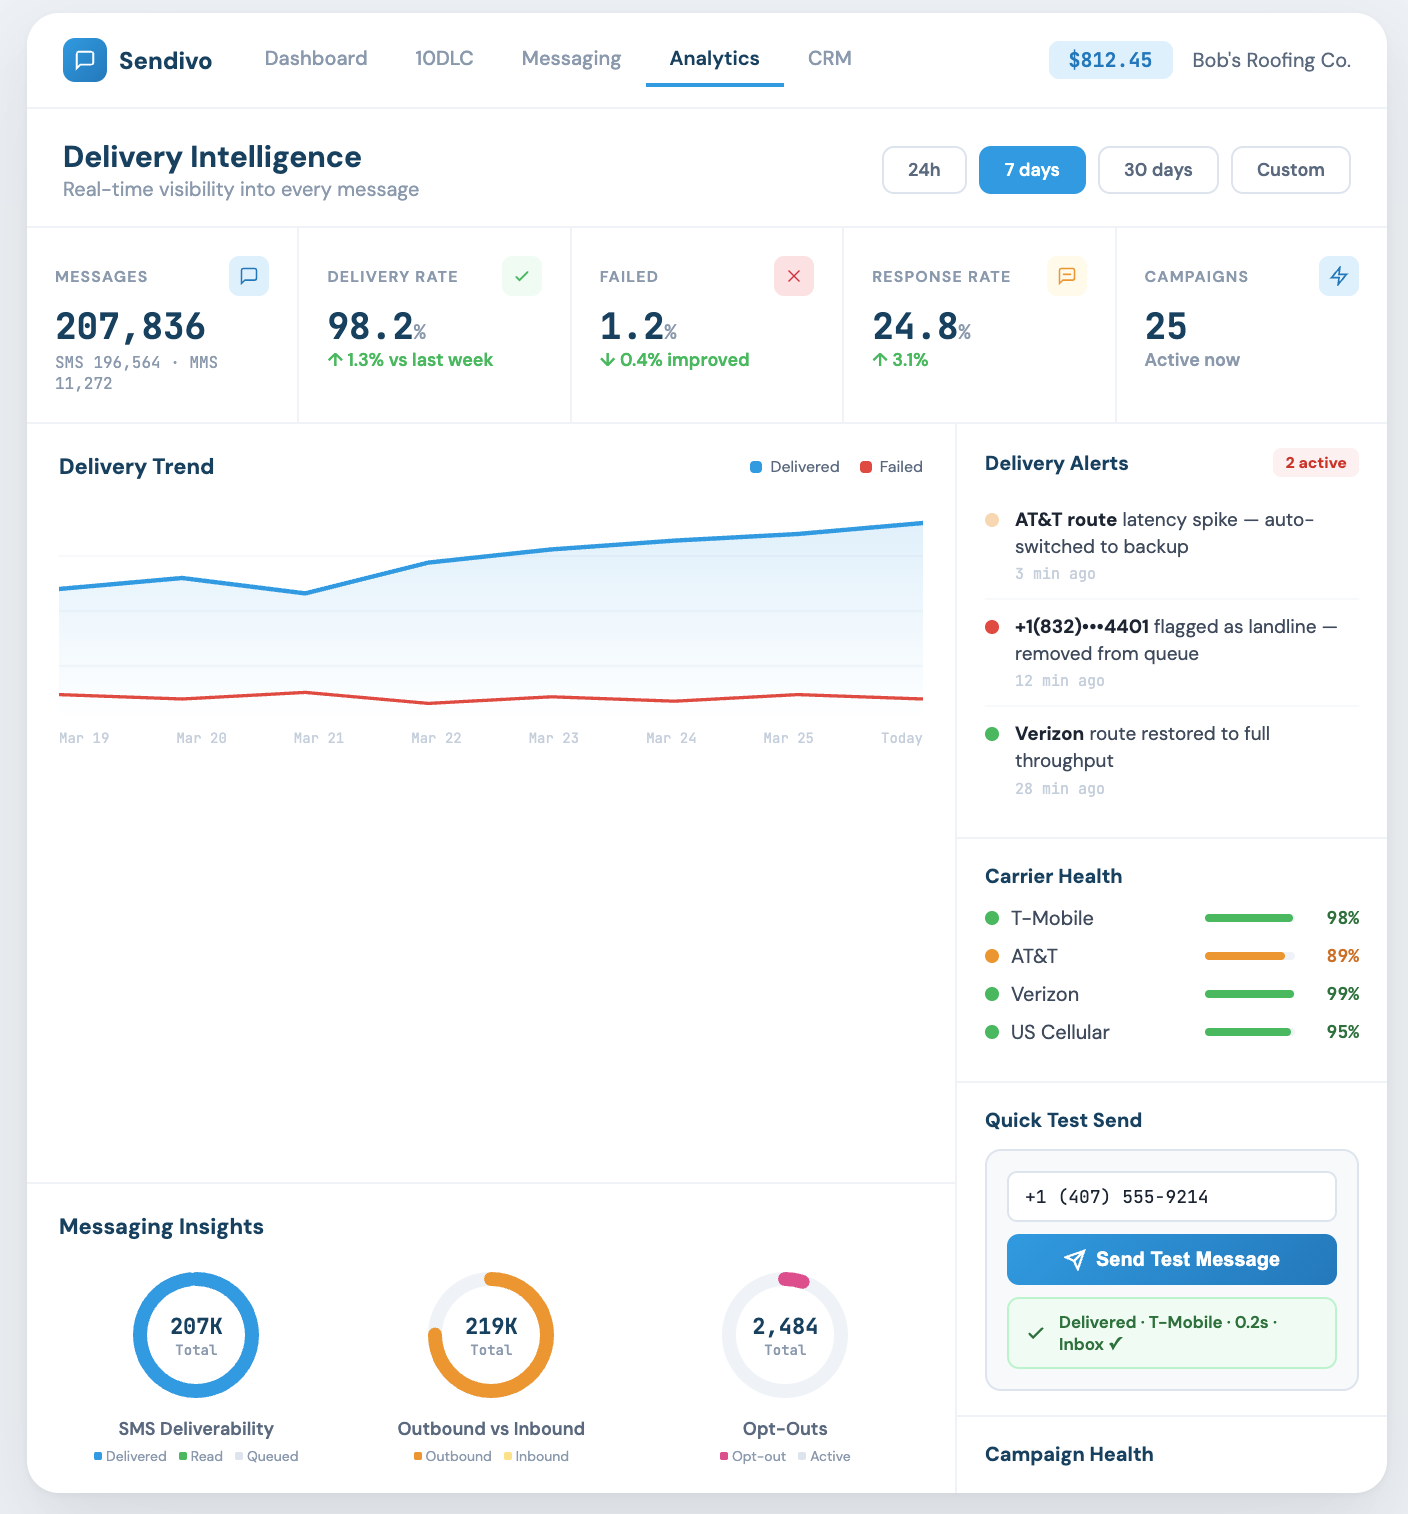
Task: Click the Messages speech bubble icon
Action: 249,276
